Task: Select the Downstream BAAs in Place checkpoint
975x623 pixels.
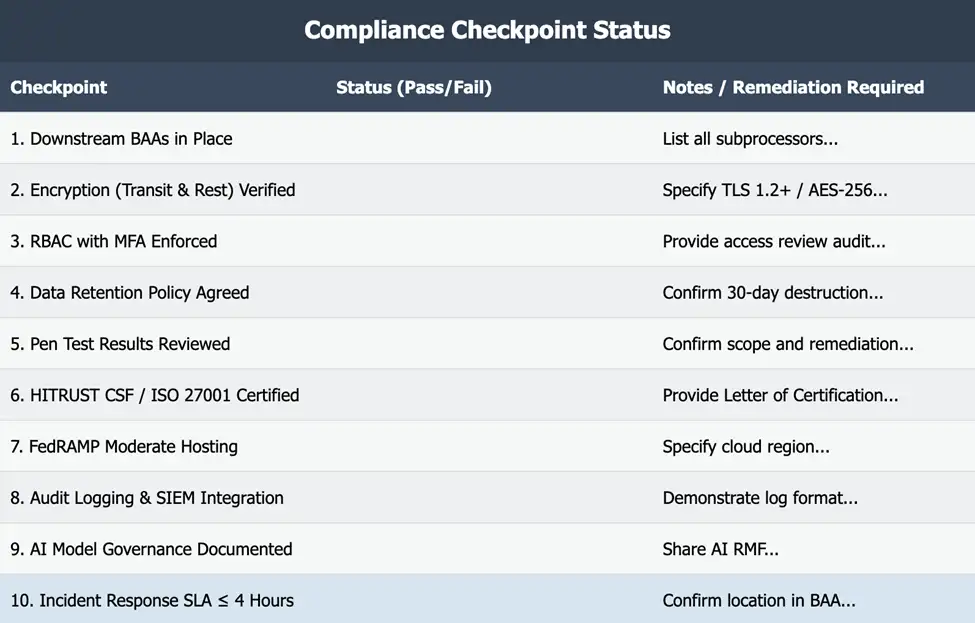Action: [121, 139]
